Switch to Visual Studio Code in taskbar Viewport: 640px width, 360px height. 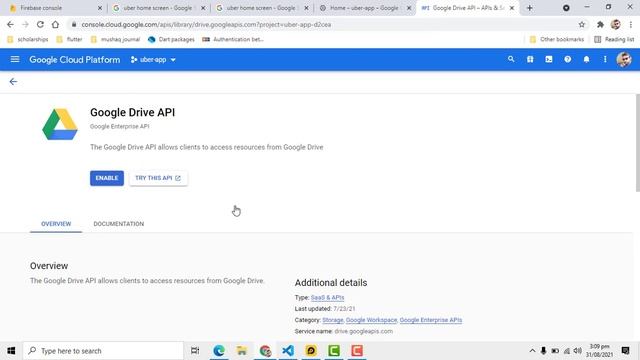click(x=288, y=351)
